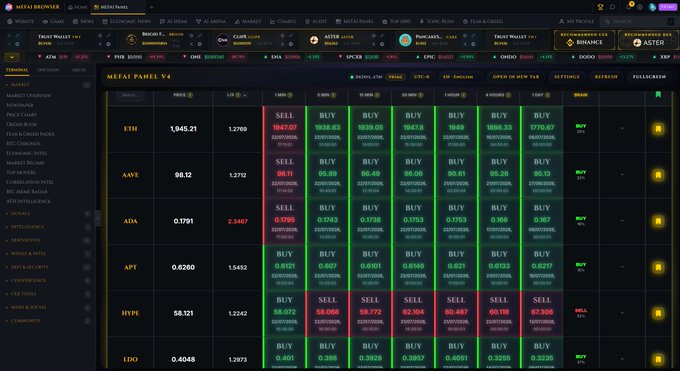Open Game in the navigation bar
680x371 pixels.
coord(53,21)
